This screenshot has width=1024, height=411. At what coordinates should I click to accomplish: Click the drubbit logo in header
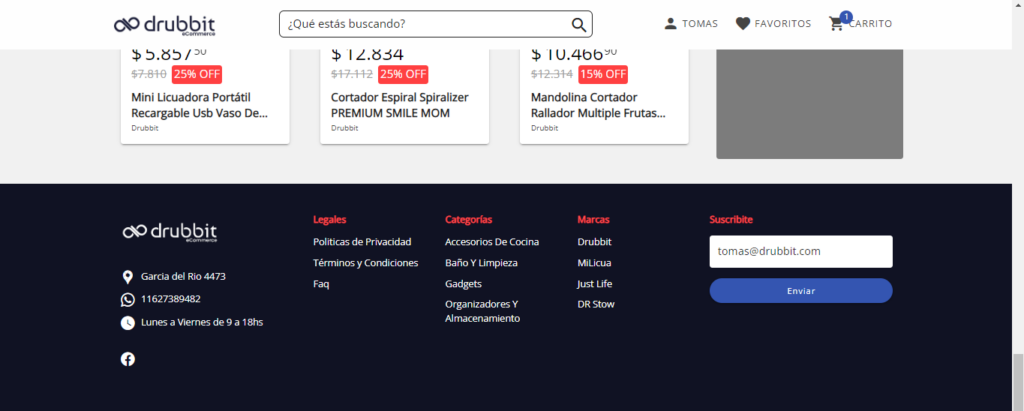pos(164,24)
